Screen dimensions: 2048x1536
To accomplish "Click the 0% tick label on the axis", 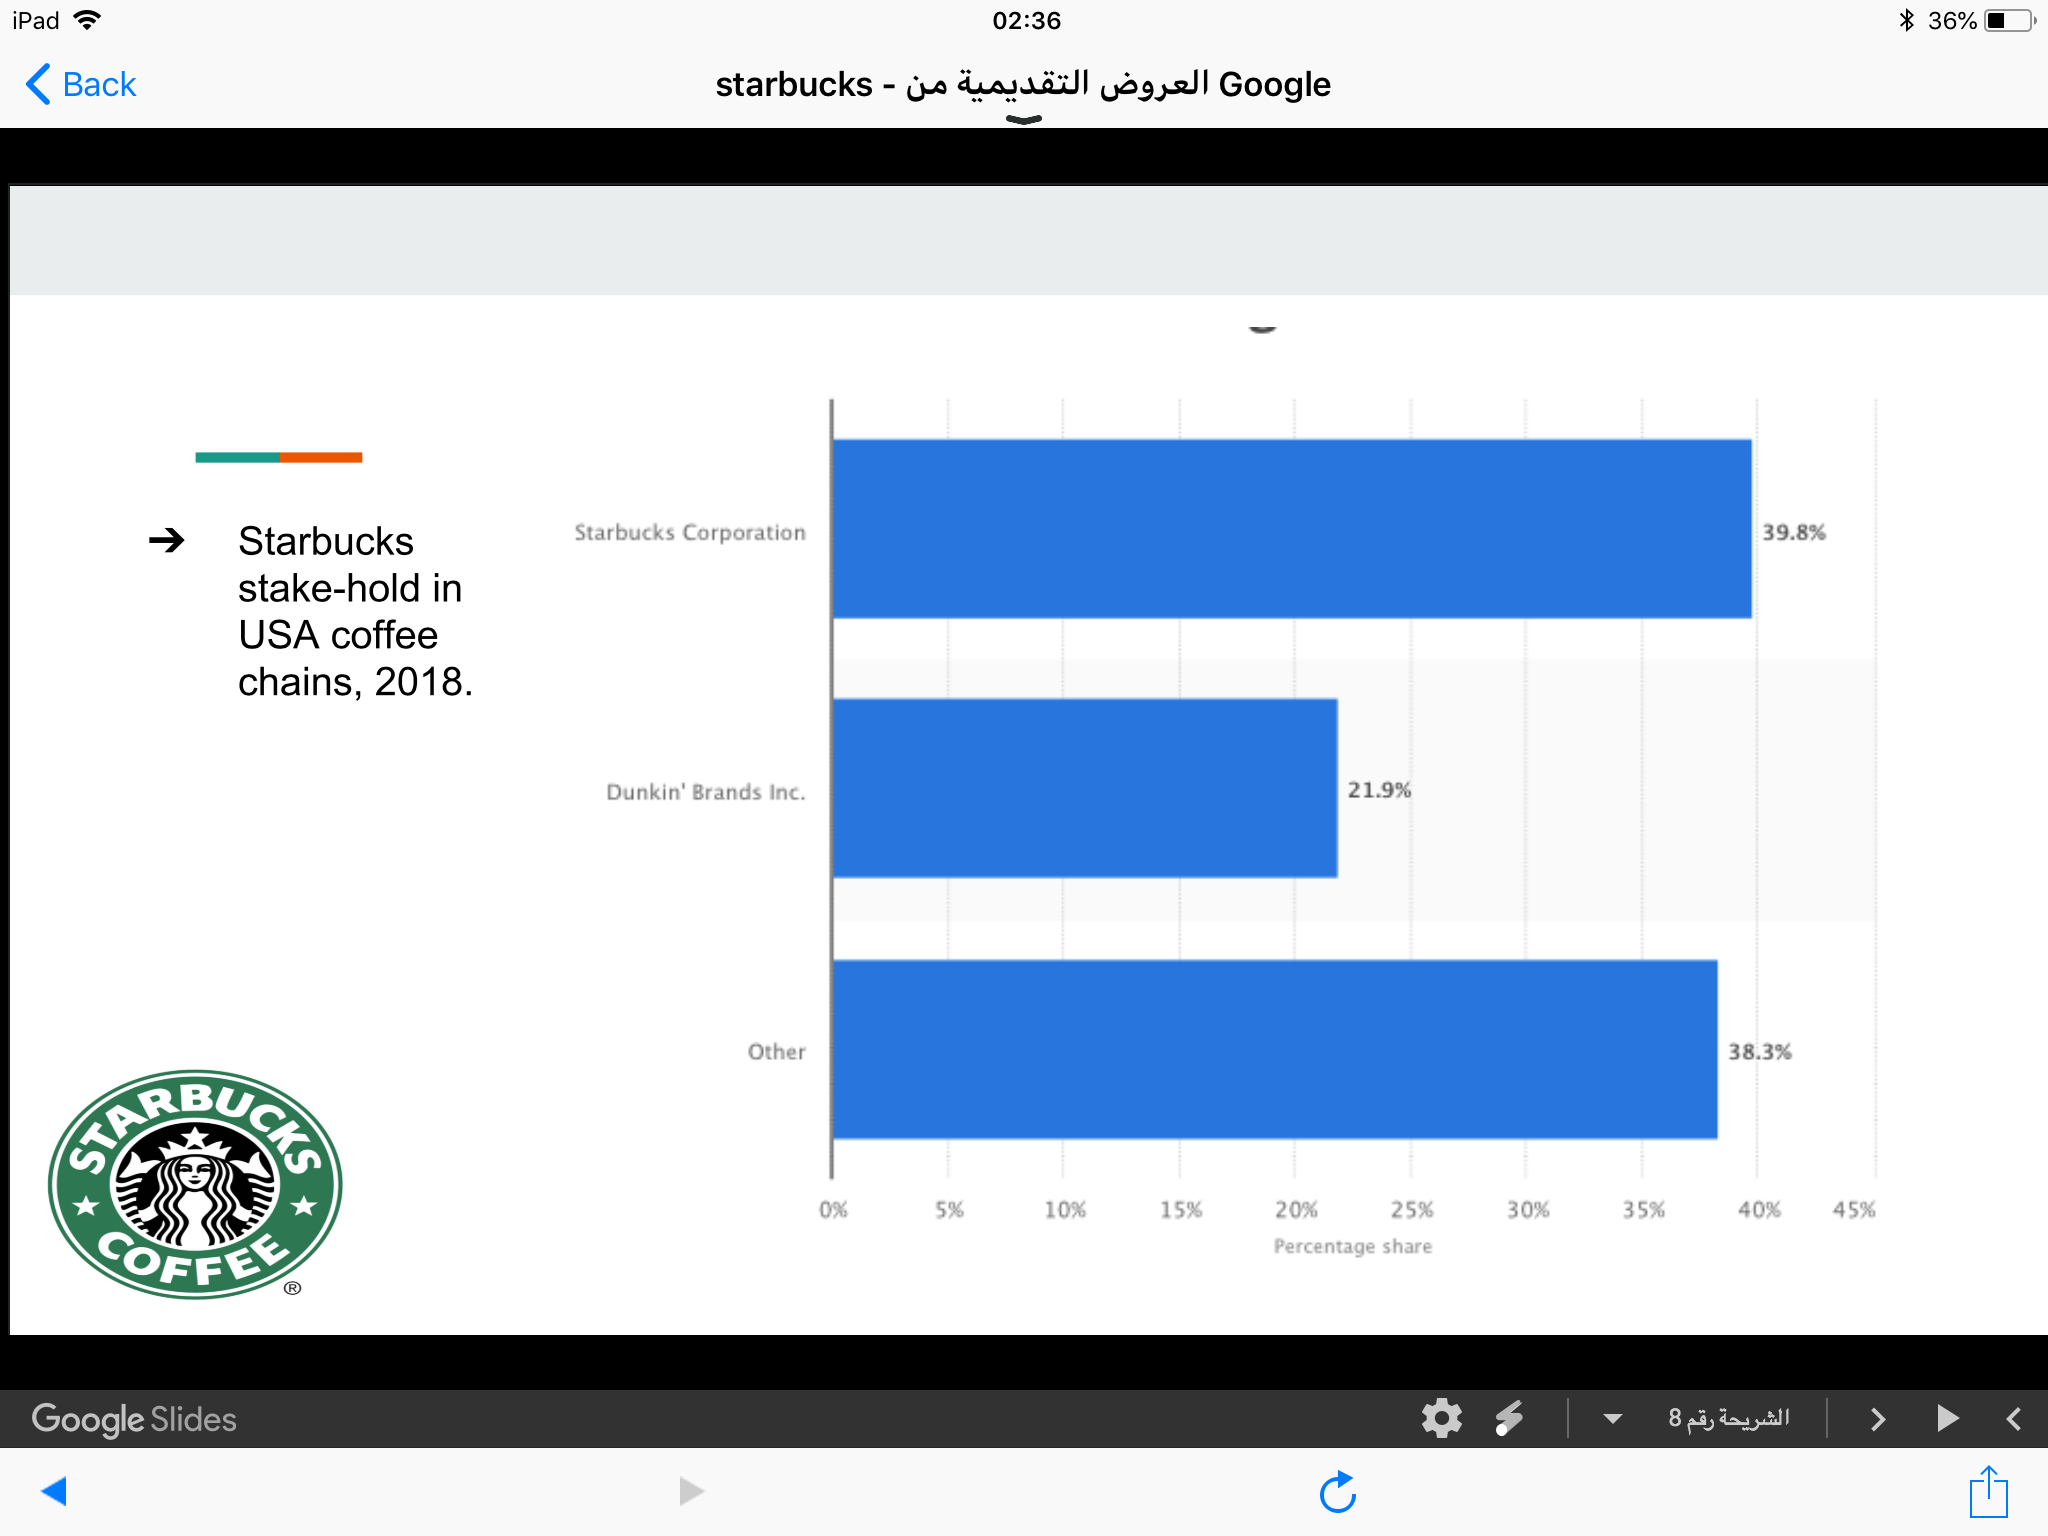I will click(x=833, y=1210).
